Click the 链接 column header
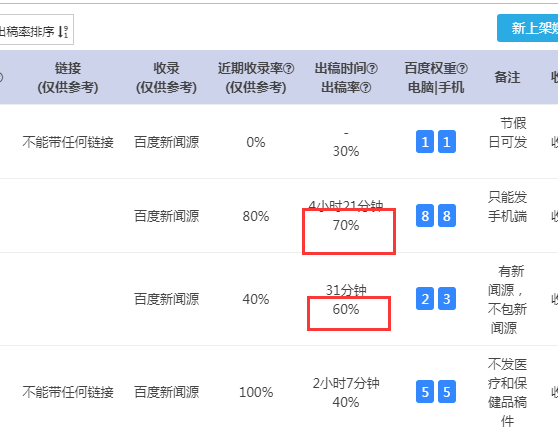The image size is (558, 429). pos(68,78)
